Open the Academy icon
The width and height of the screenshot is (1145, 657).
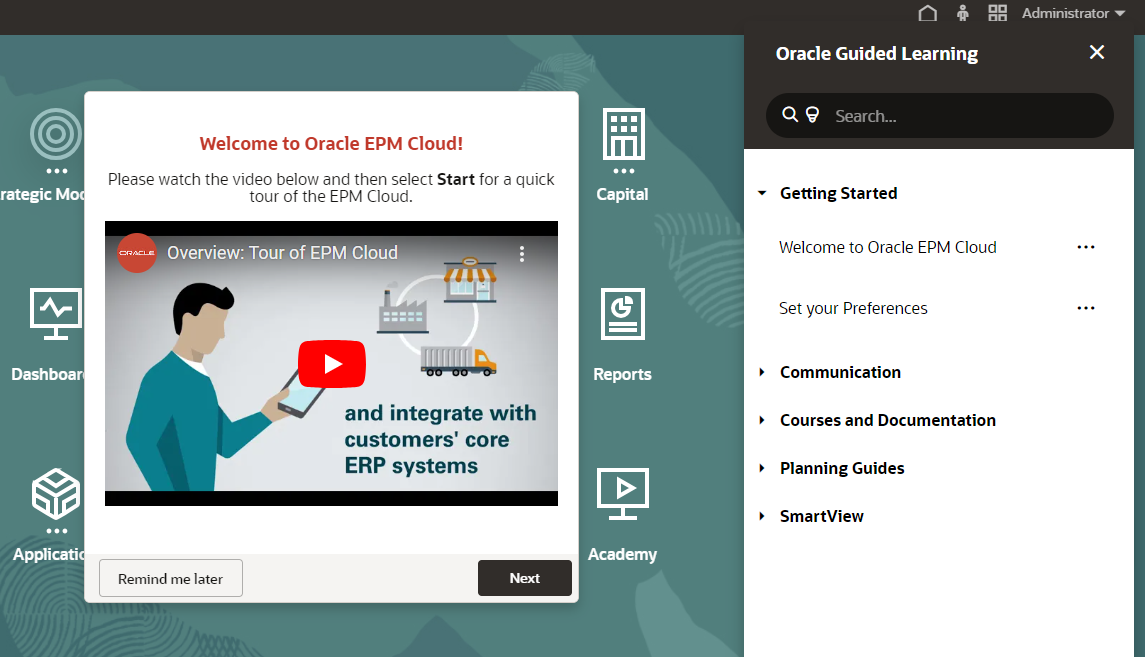pos(623,494)
